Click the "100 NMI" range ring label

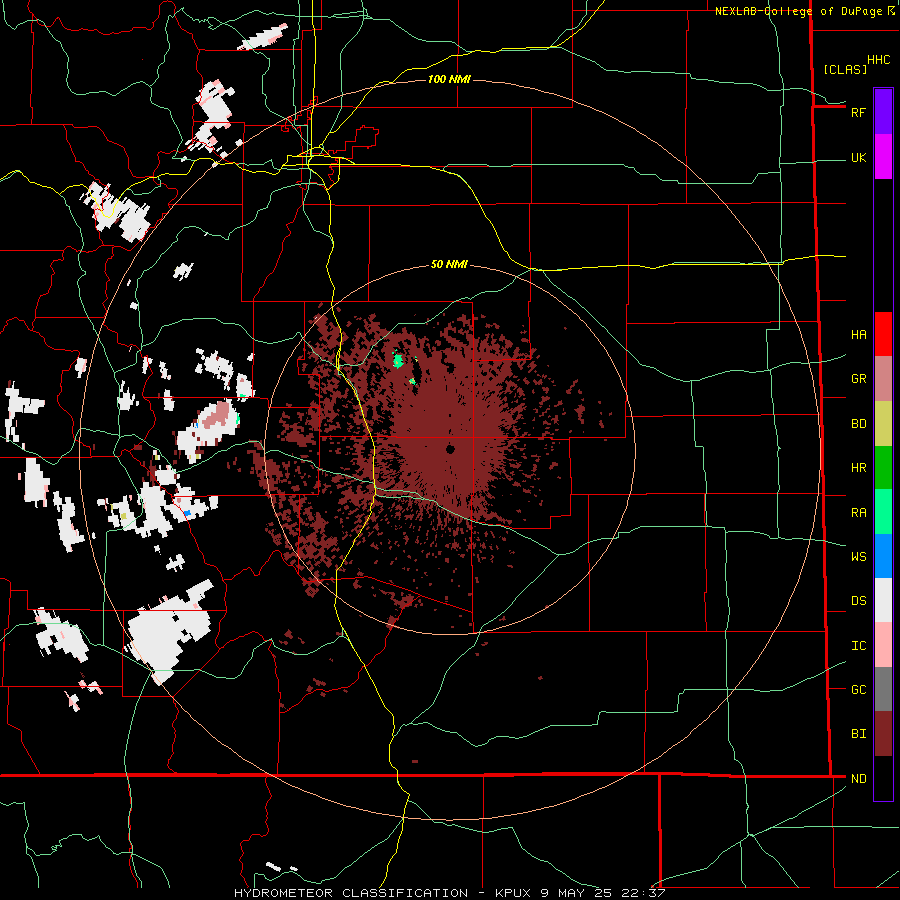coord(449,79)
